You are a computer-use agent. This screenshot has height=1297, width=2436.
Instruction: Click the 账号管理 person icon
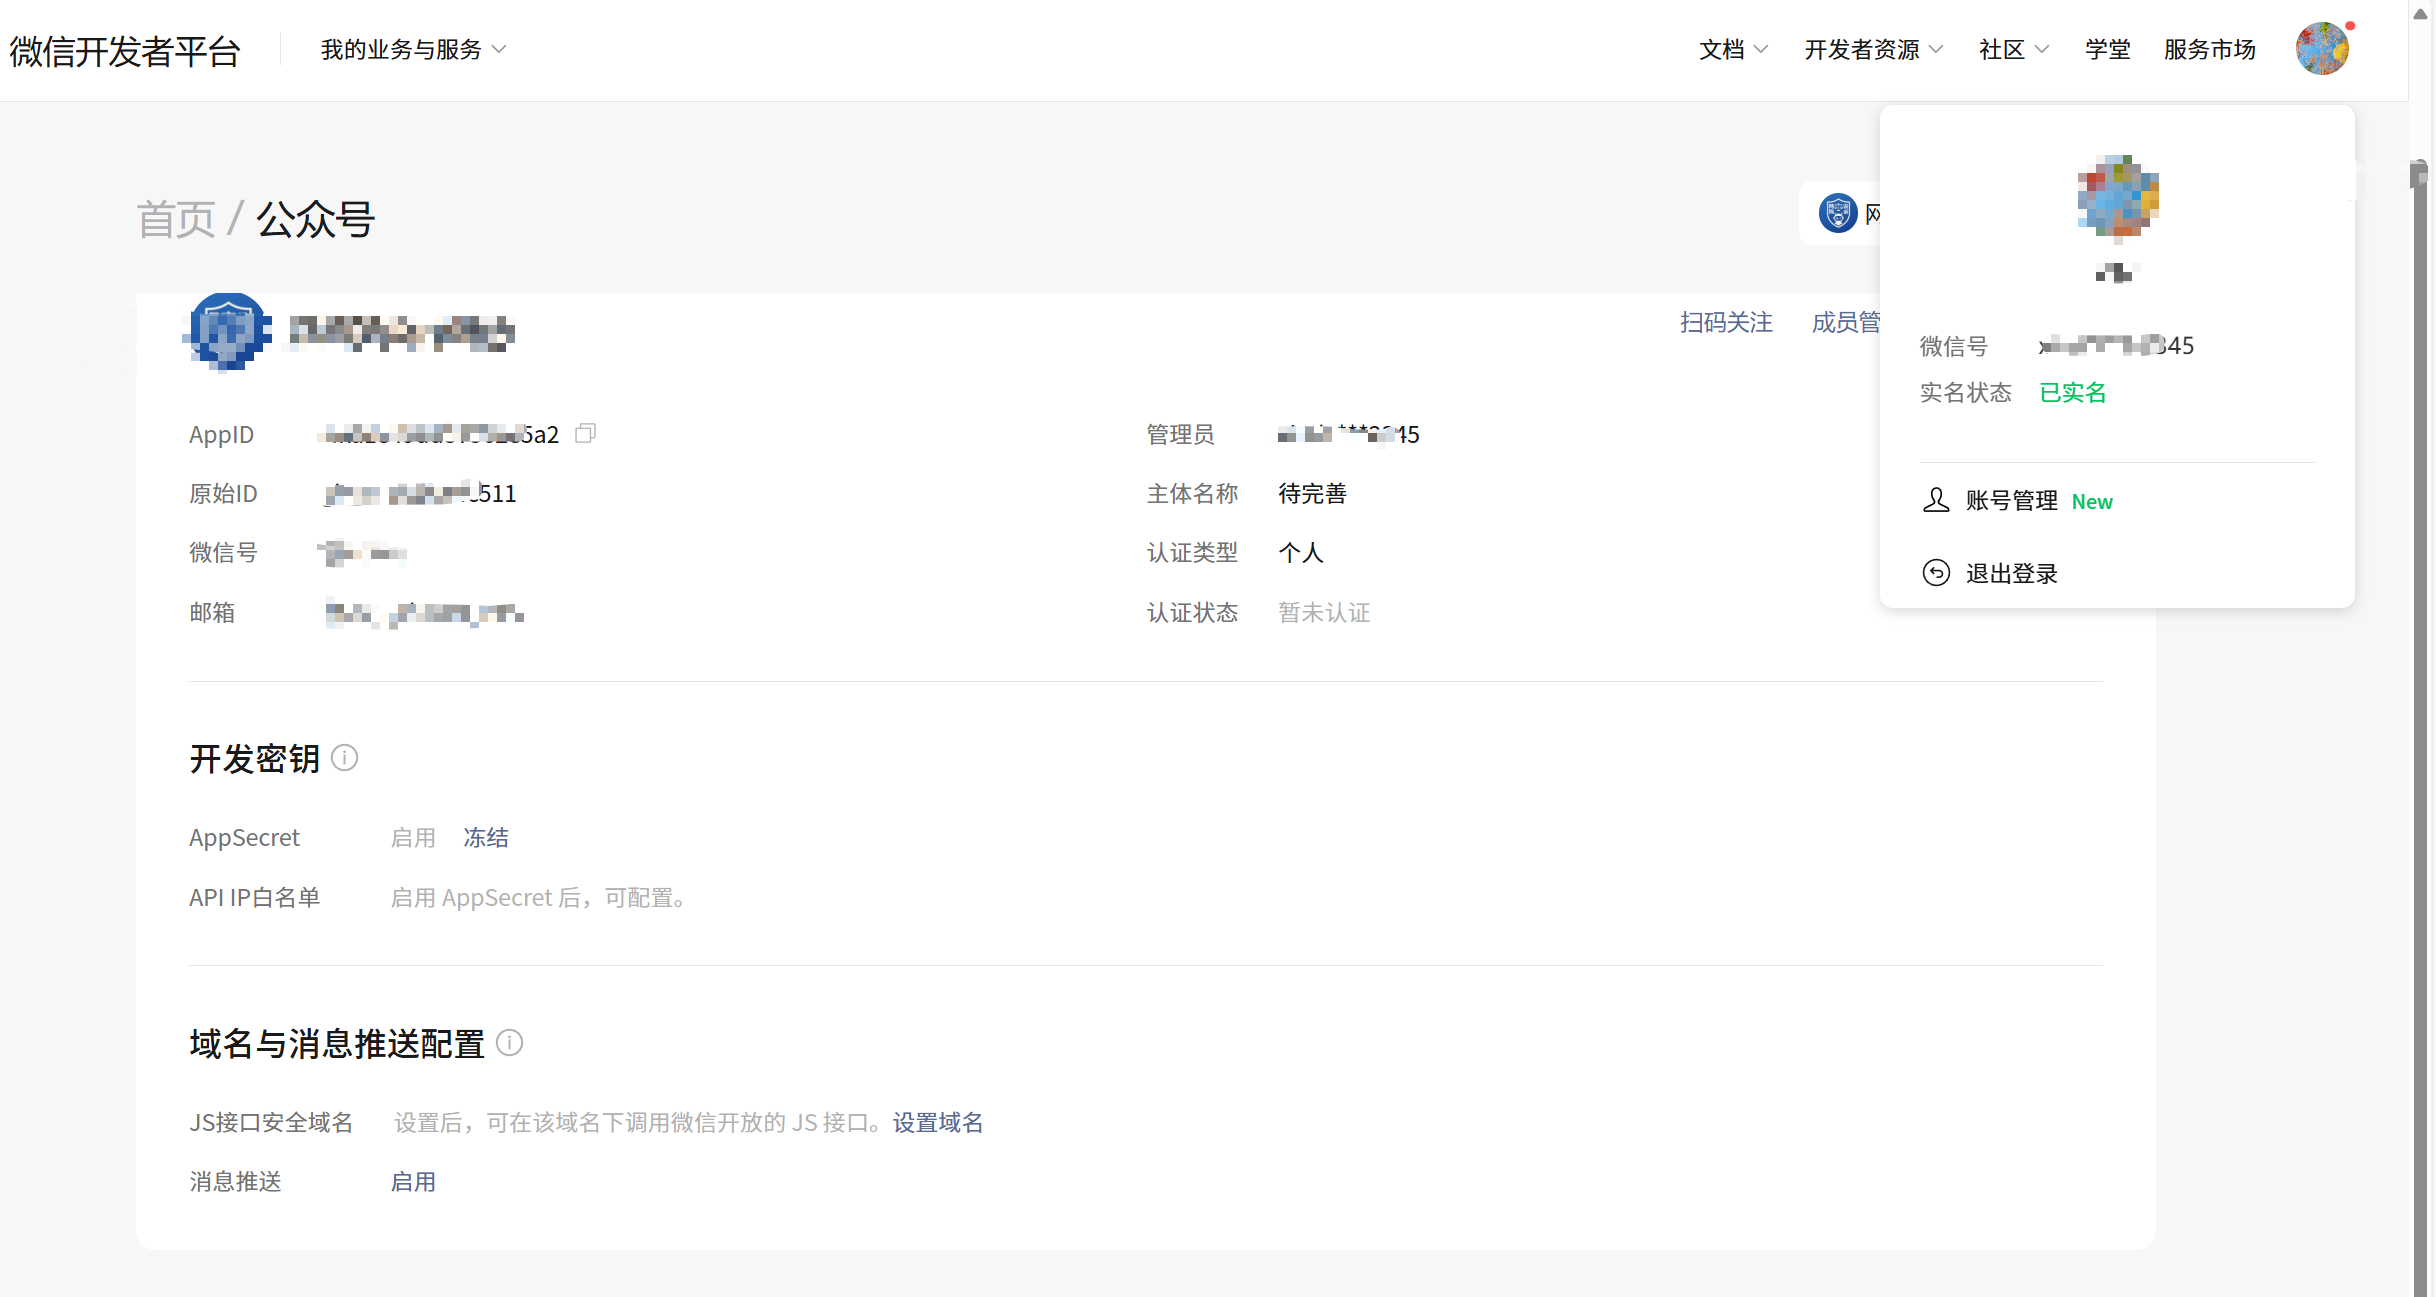tap(1936, 500)
